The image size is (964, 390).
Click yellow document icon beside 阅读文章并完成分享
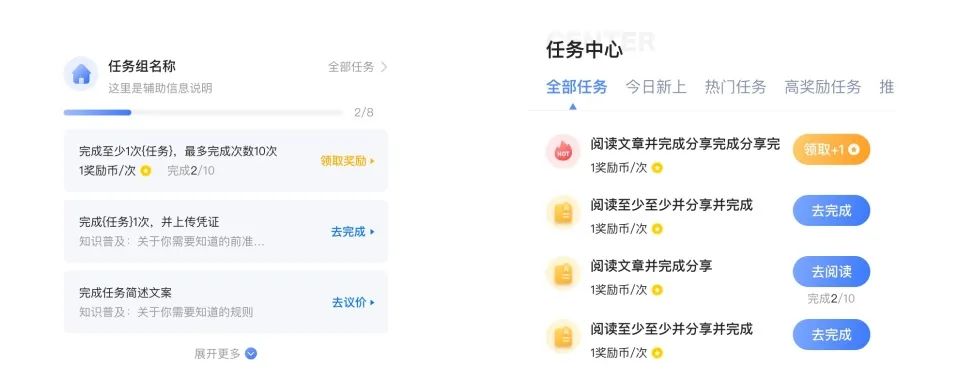(x=563, y=273)
